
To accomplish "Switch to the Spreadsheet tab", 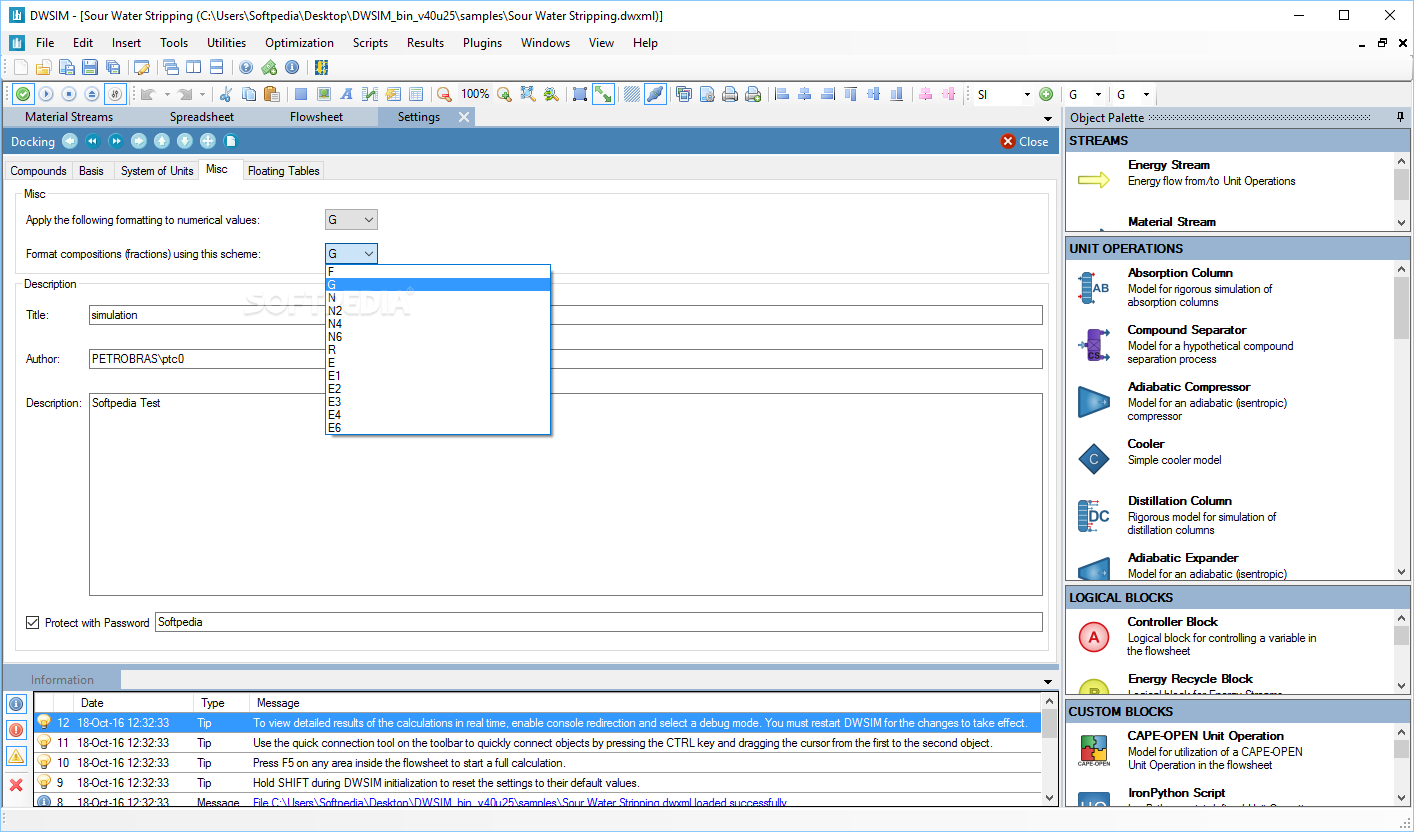I will (x=201, y=117).
